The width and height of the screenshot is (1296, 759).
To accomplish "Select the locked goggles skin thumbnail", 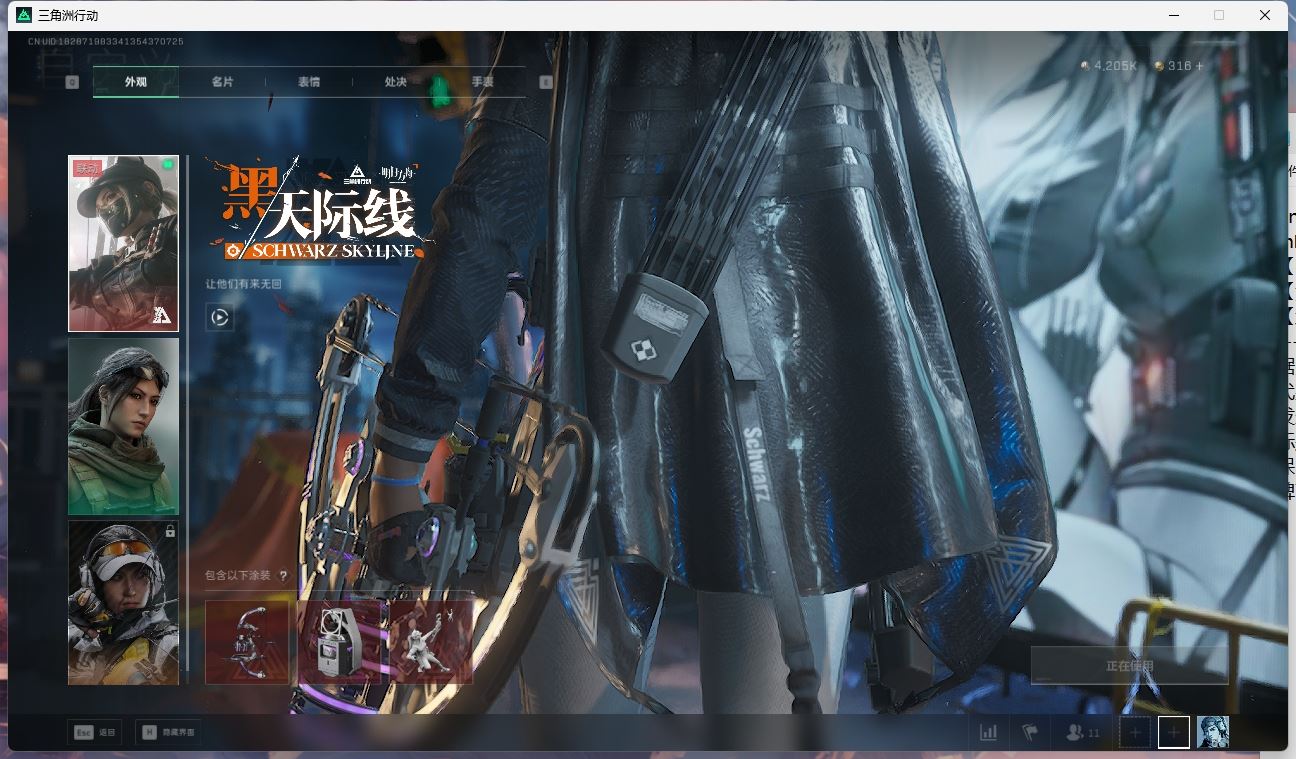I will (x=123, y=602).
